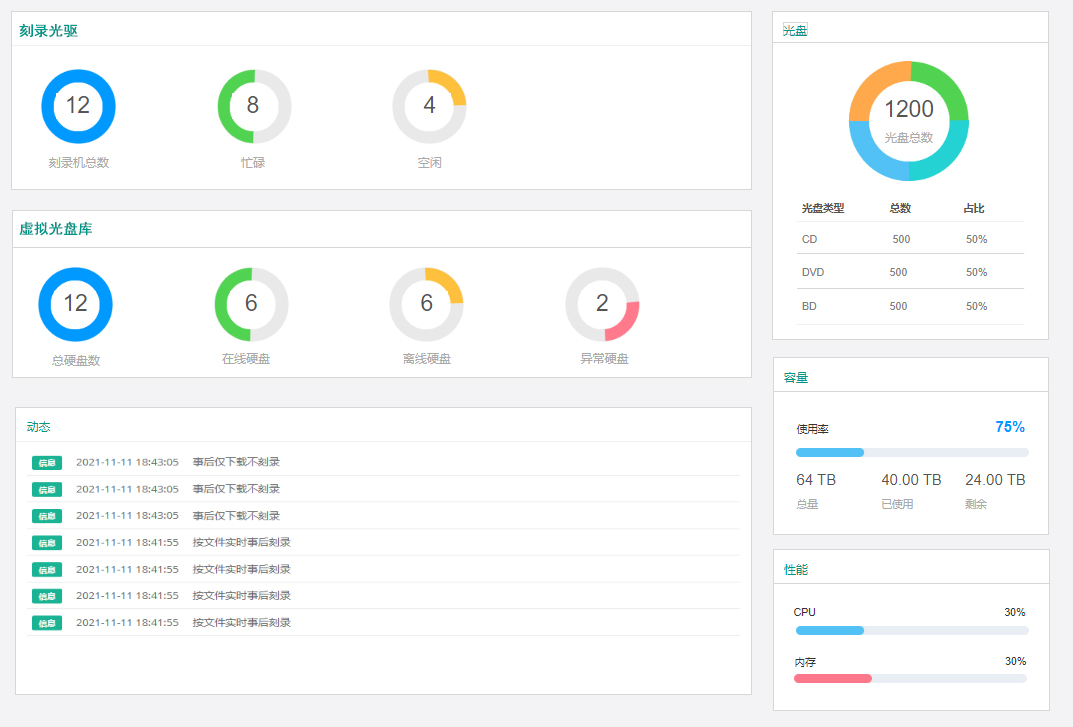This screenshot has width=1073, height=727.
Task: Click the 虚拟光盘库 panel title
Action: 56,229
